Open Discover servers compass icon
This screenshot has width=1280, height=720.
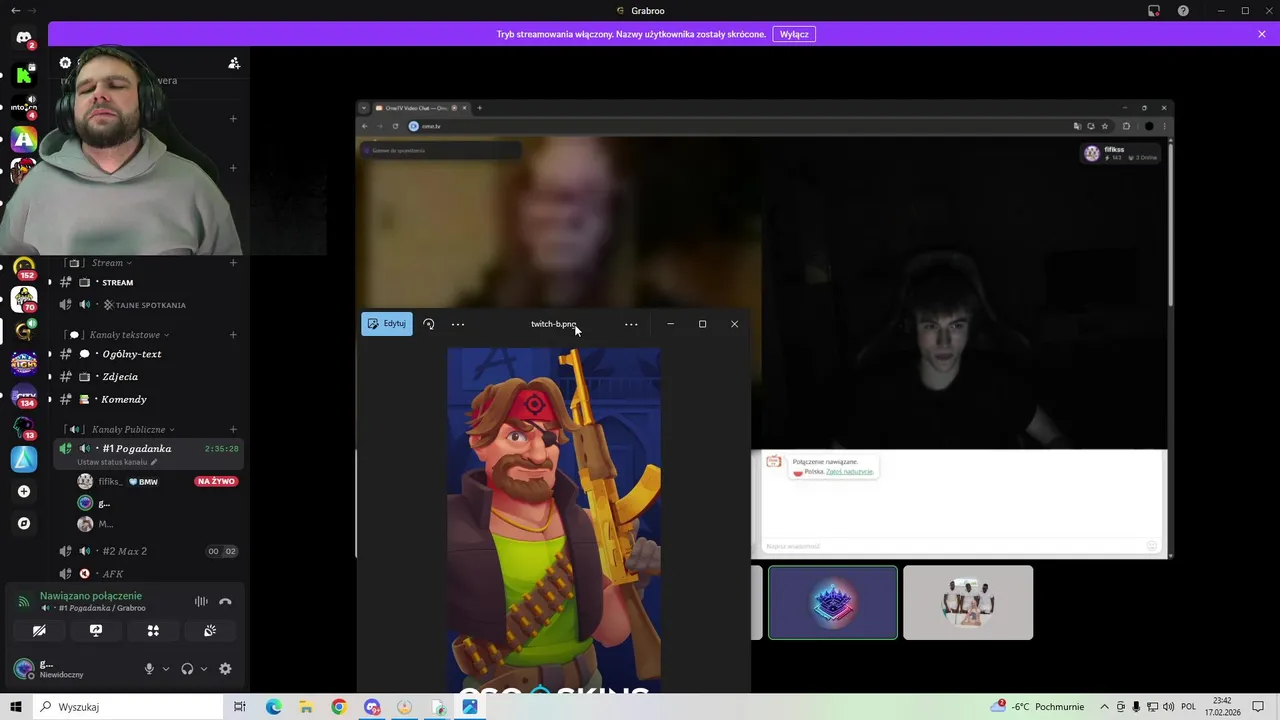24,523
